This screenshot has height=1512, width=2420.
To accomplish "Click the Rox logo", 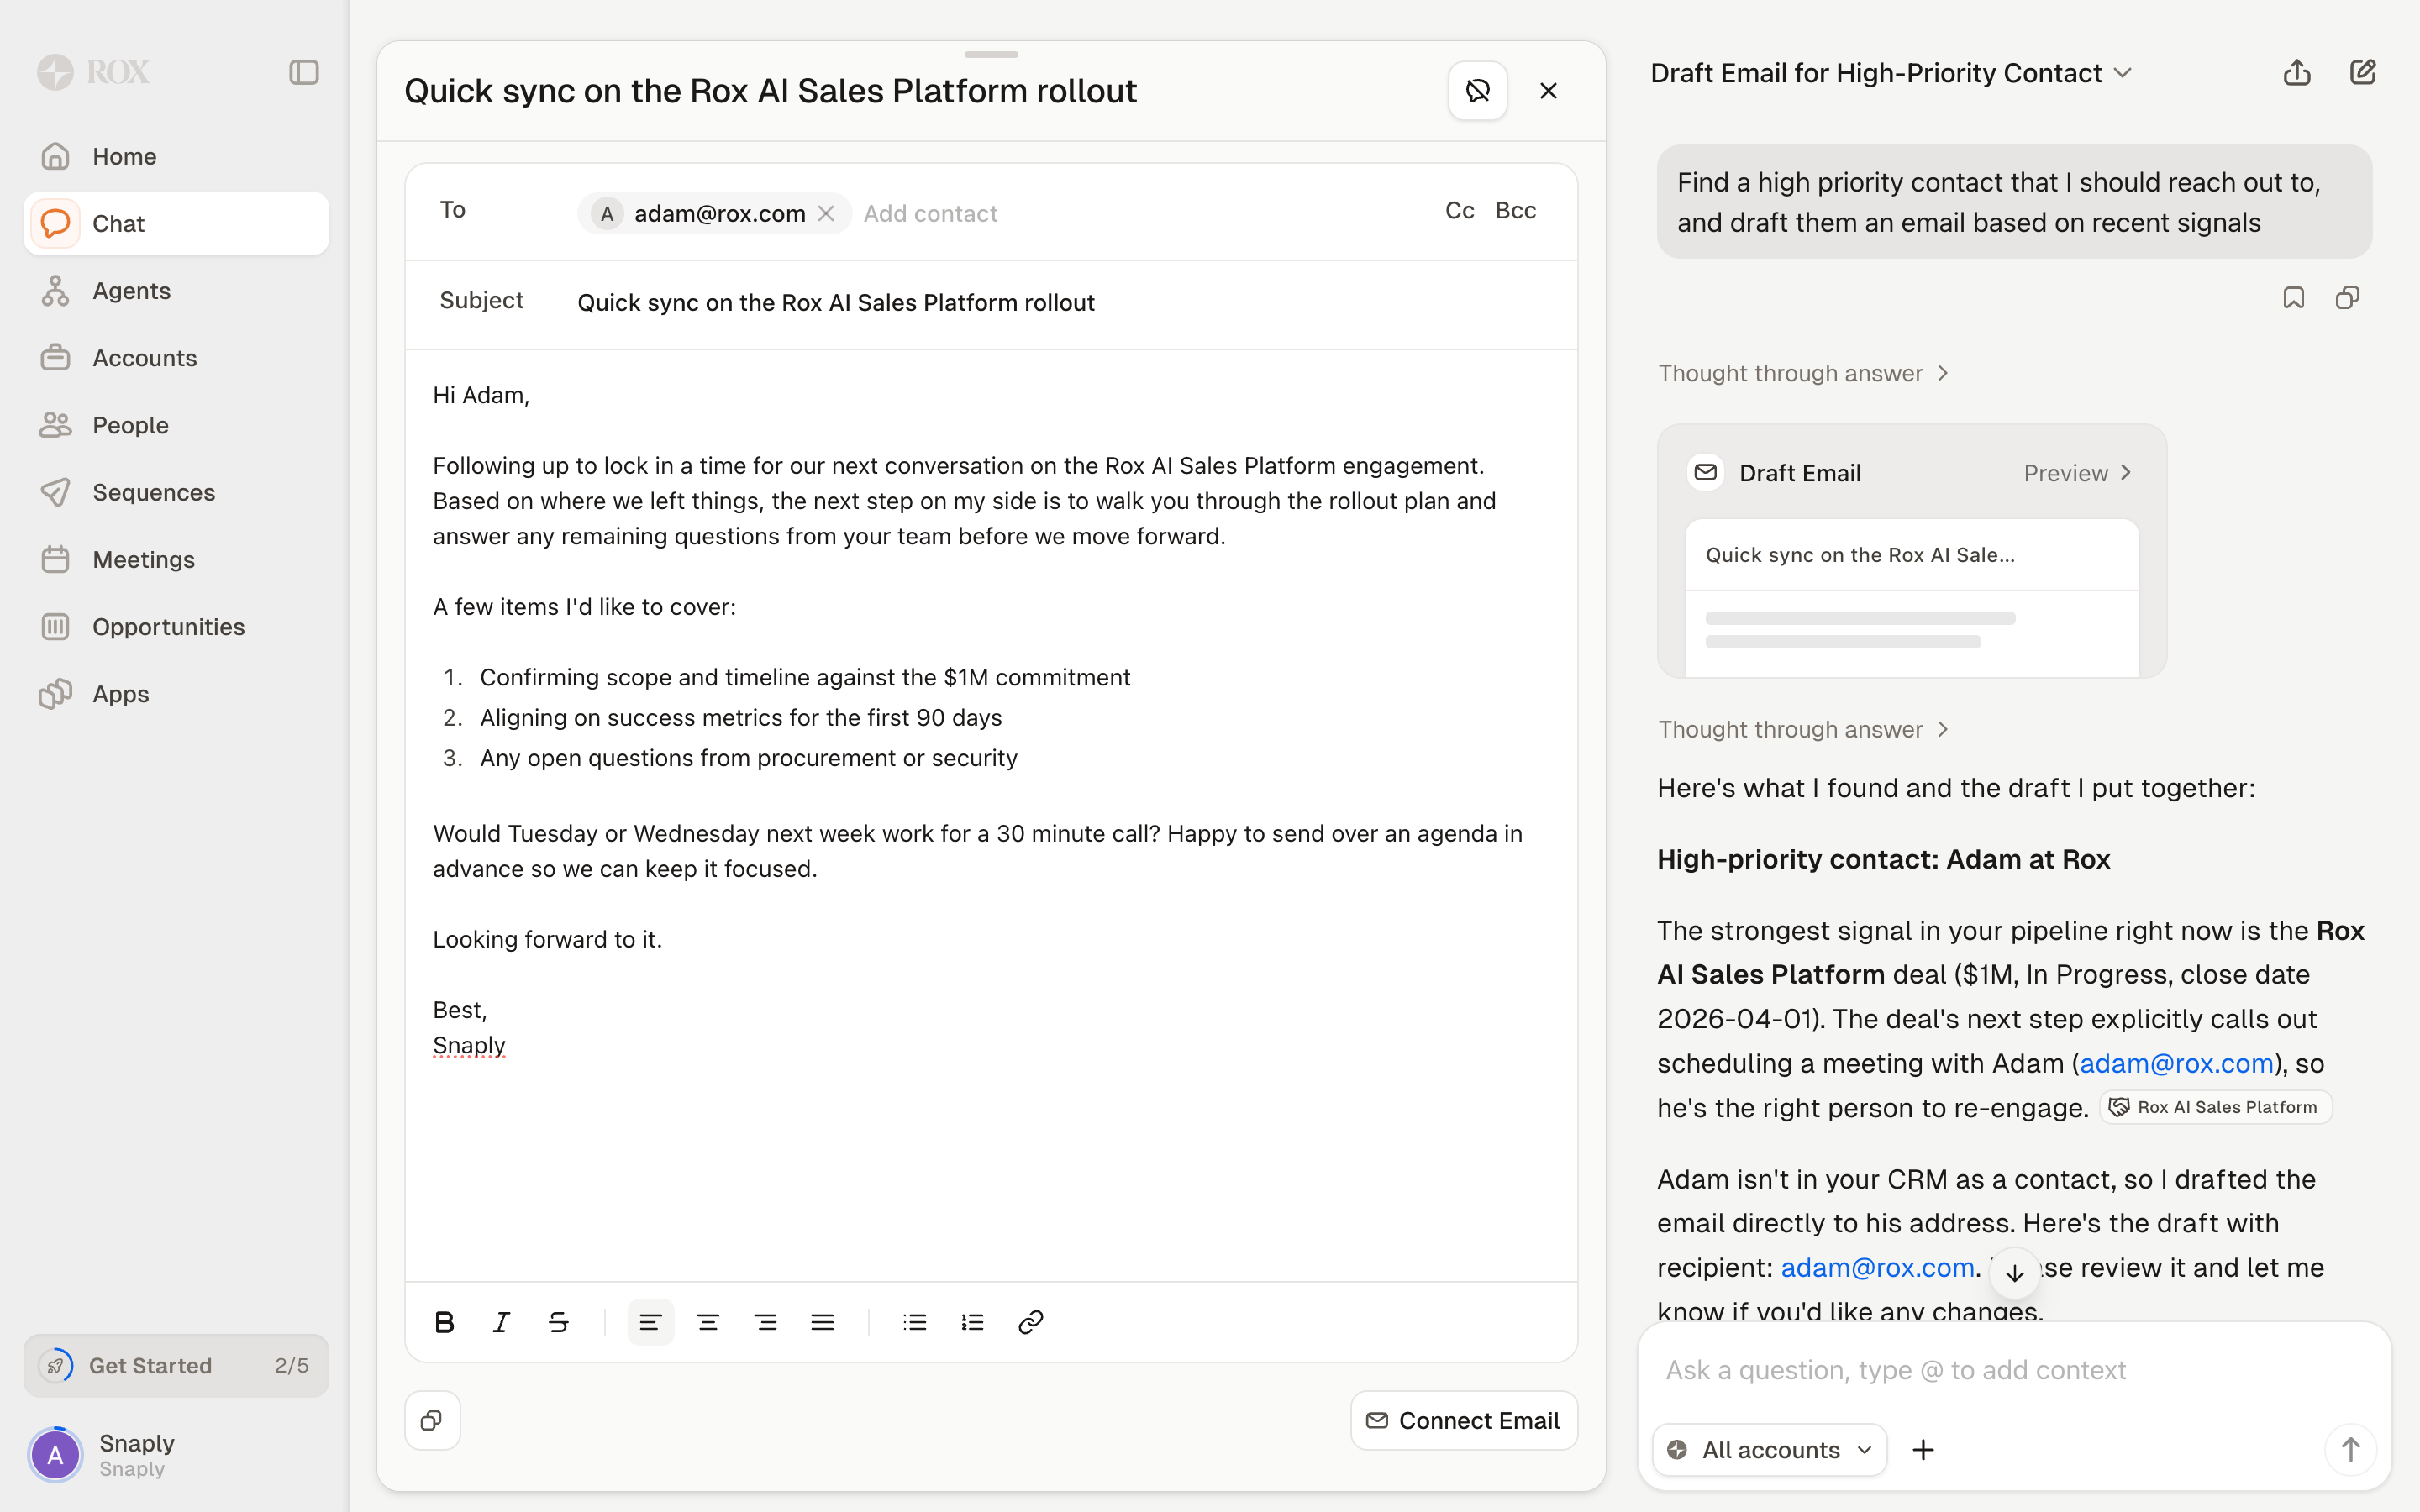I will (93, 72).
